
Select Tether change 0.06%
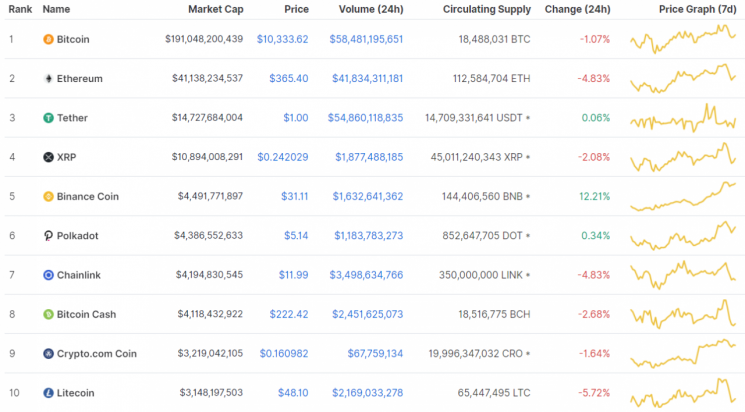(x=596, y=118)
